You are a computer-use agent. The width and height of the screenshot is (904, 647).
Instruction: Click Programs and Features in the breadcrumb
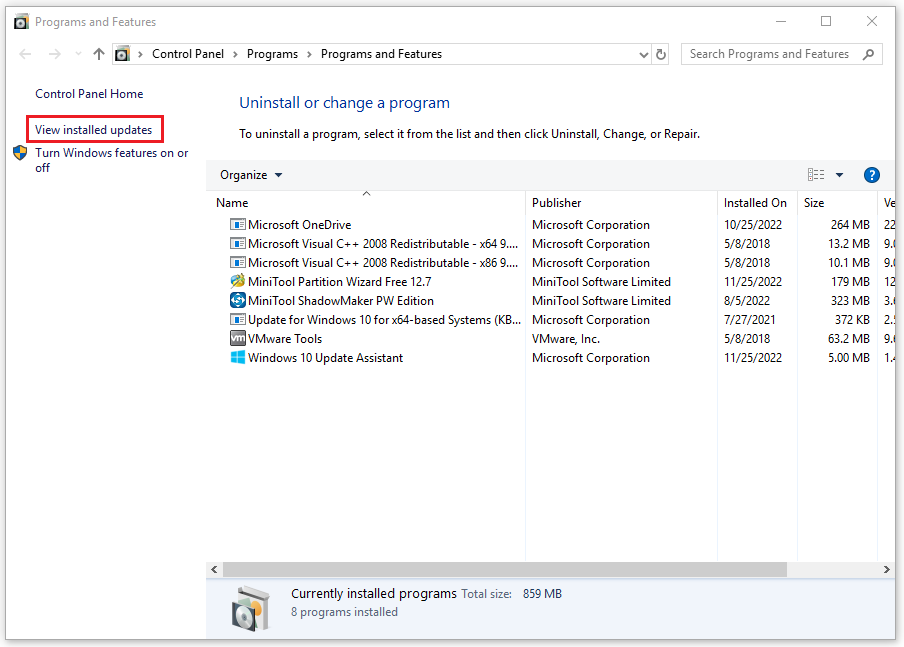pos(381,54)
